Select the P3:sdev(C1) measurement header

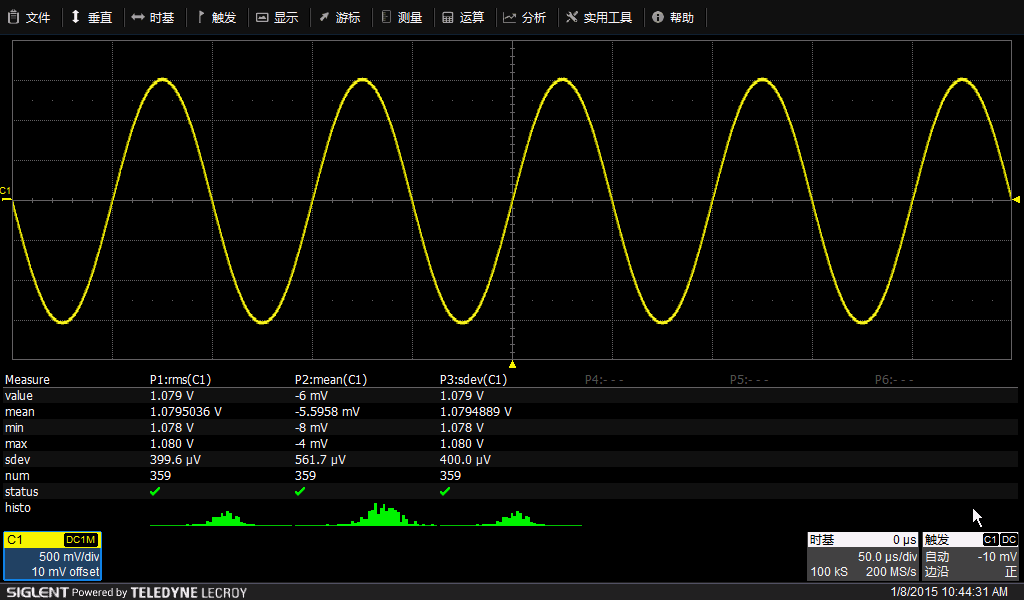click(473, 380)
